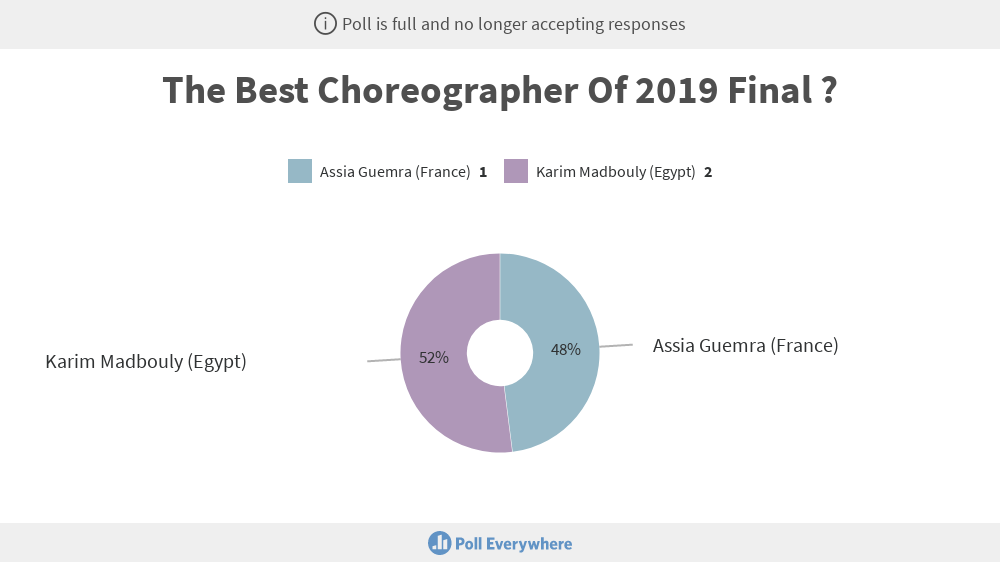Screen dimensions: 1000x562
Task: Click the leader line beside Assia Guemra label
Action: click(x=616, y=346)
